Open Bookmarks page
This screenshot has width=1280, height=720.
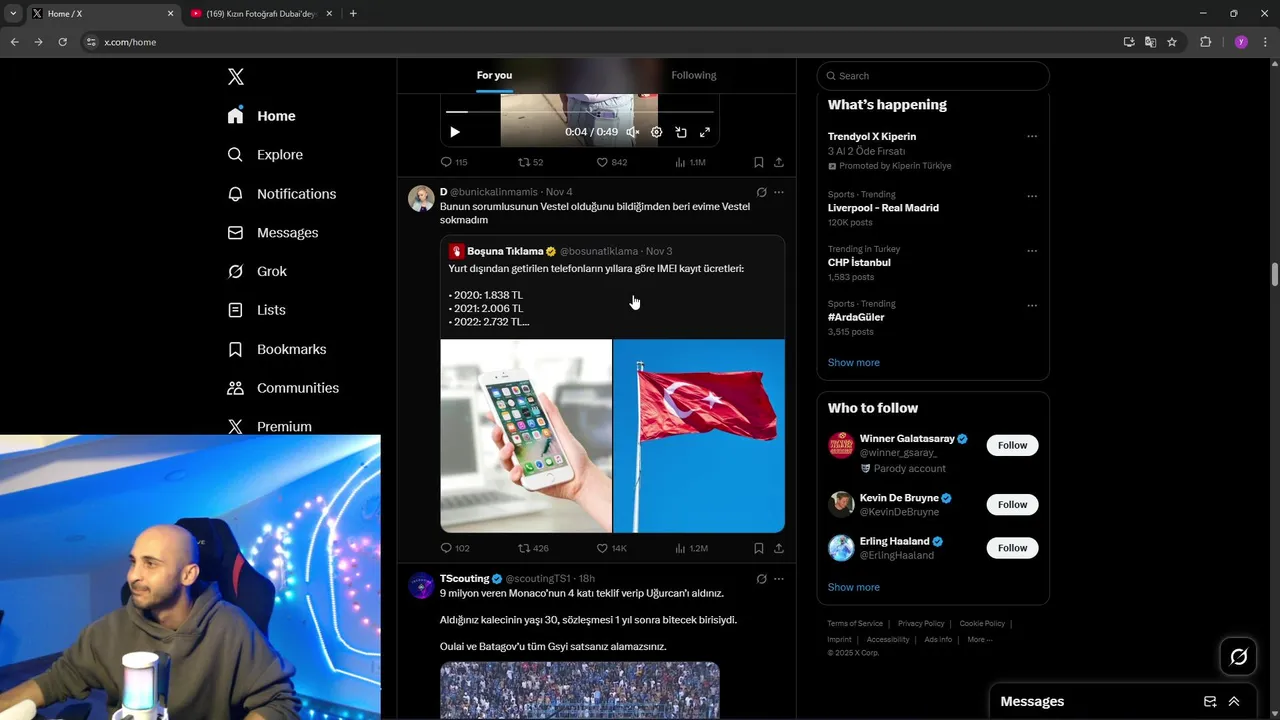tap(276, 349)
